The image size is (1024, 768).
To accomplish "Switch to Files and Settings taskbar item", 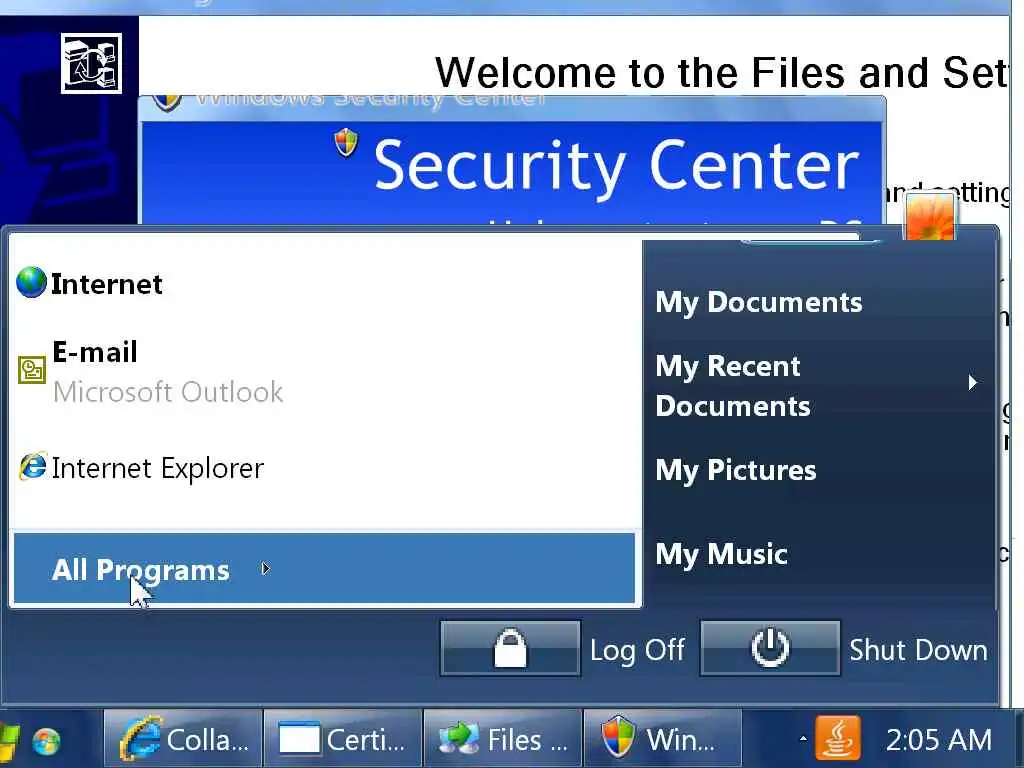I will click(503, 740).
